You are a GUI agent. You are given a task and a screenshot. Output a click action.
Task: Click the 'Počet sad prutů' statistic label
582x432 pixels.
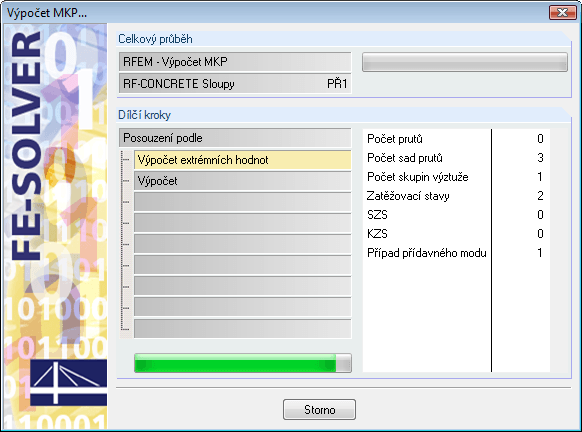click(x=405, y=158)
